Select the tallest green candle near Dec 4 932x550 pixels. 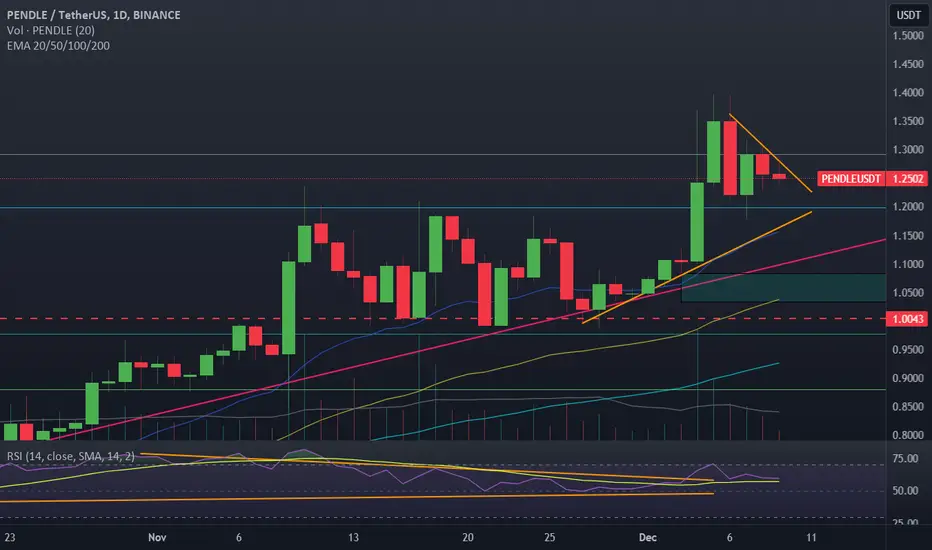coord(697,222)
